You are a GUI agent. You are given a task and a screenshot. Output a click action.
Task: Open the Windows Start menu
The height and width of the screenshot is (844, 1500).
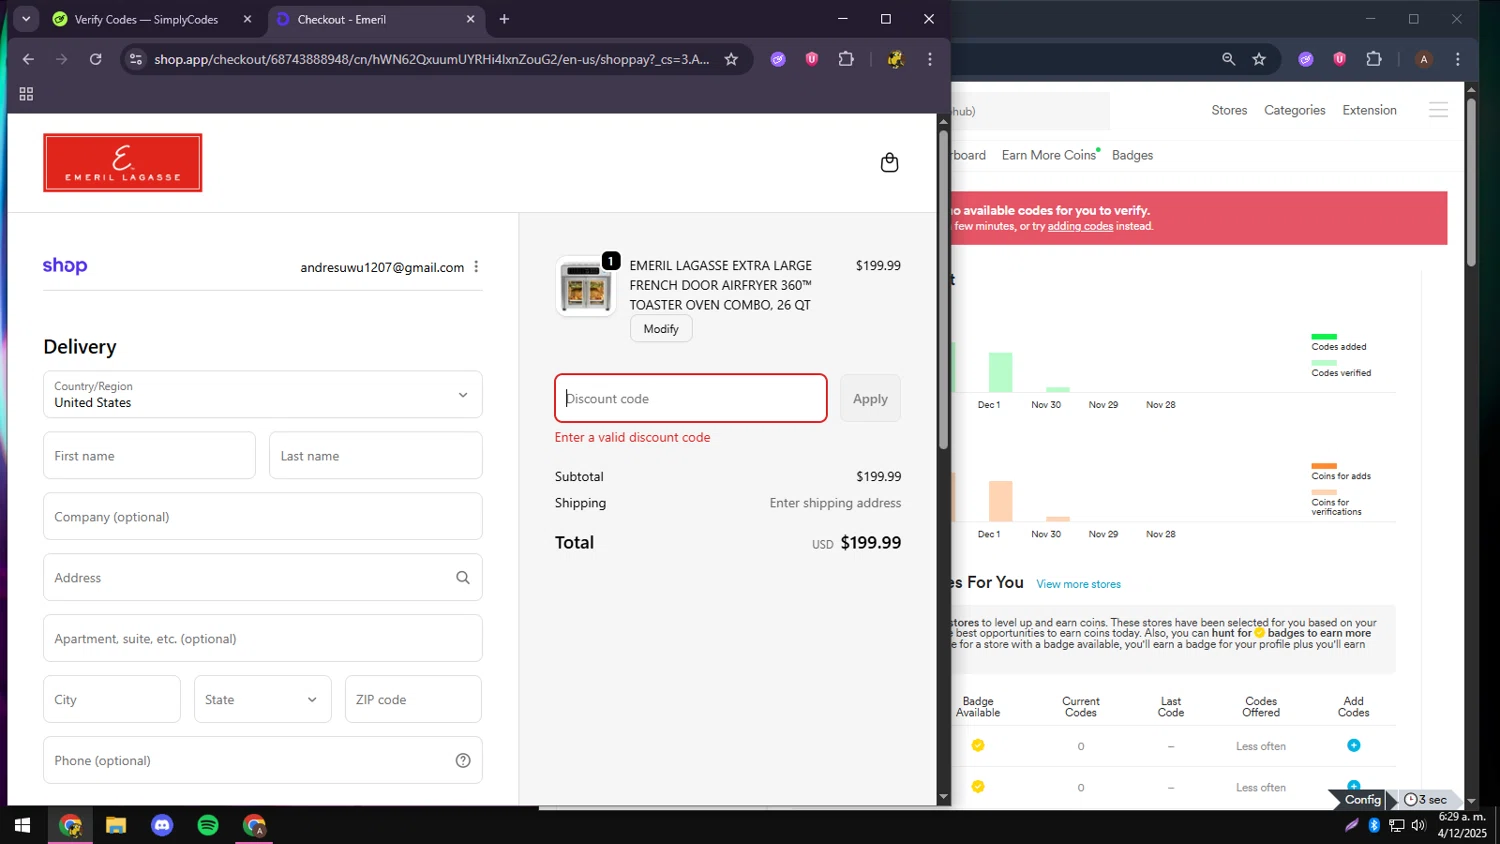click(22, 825)
